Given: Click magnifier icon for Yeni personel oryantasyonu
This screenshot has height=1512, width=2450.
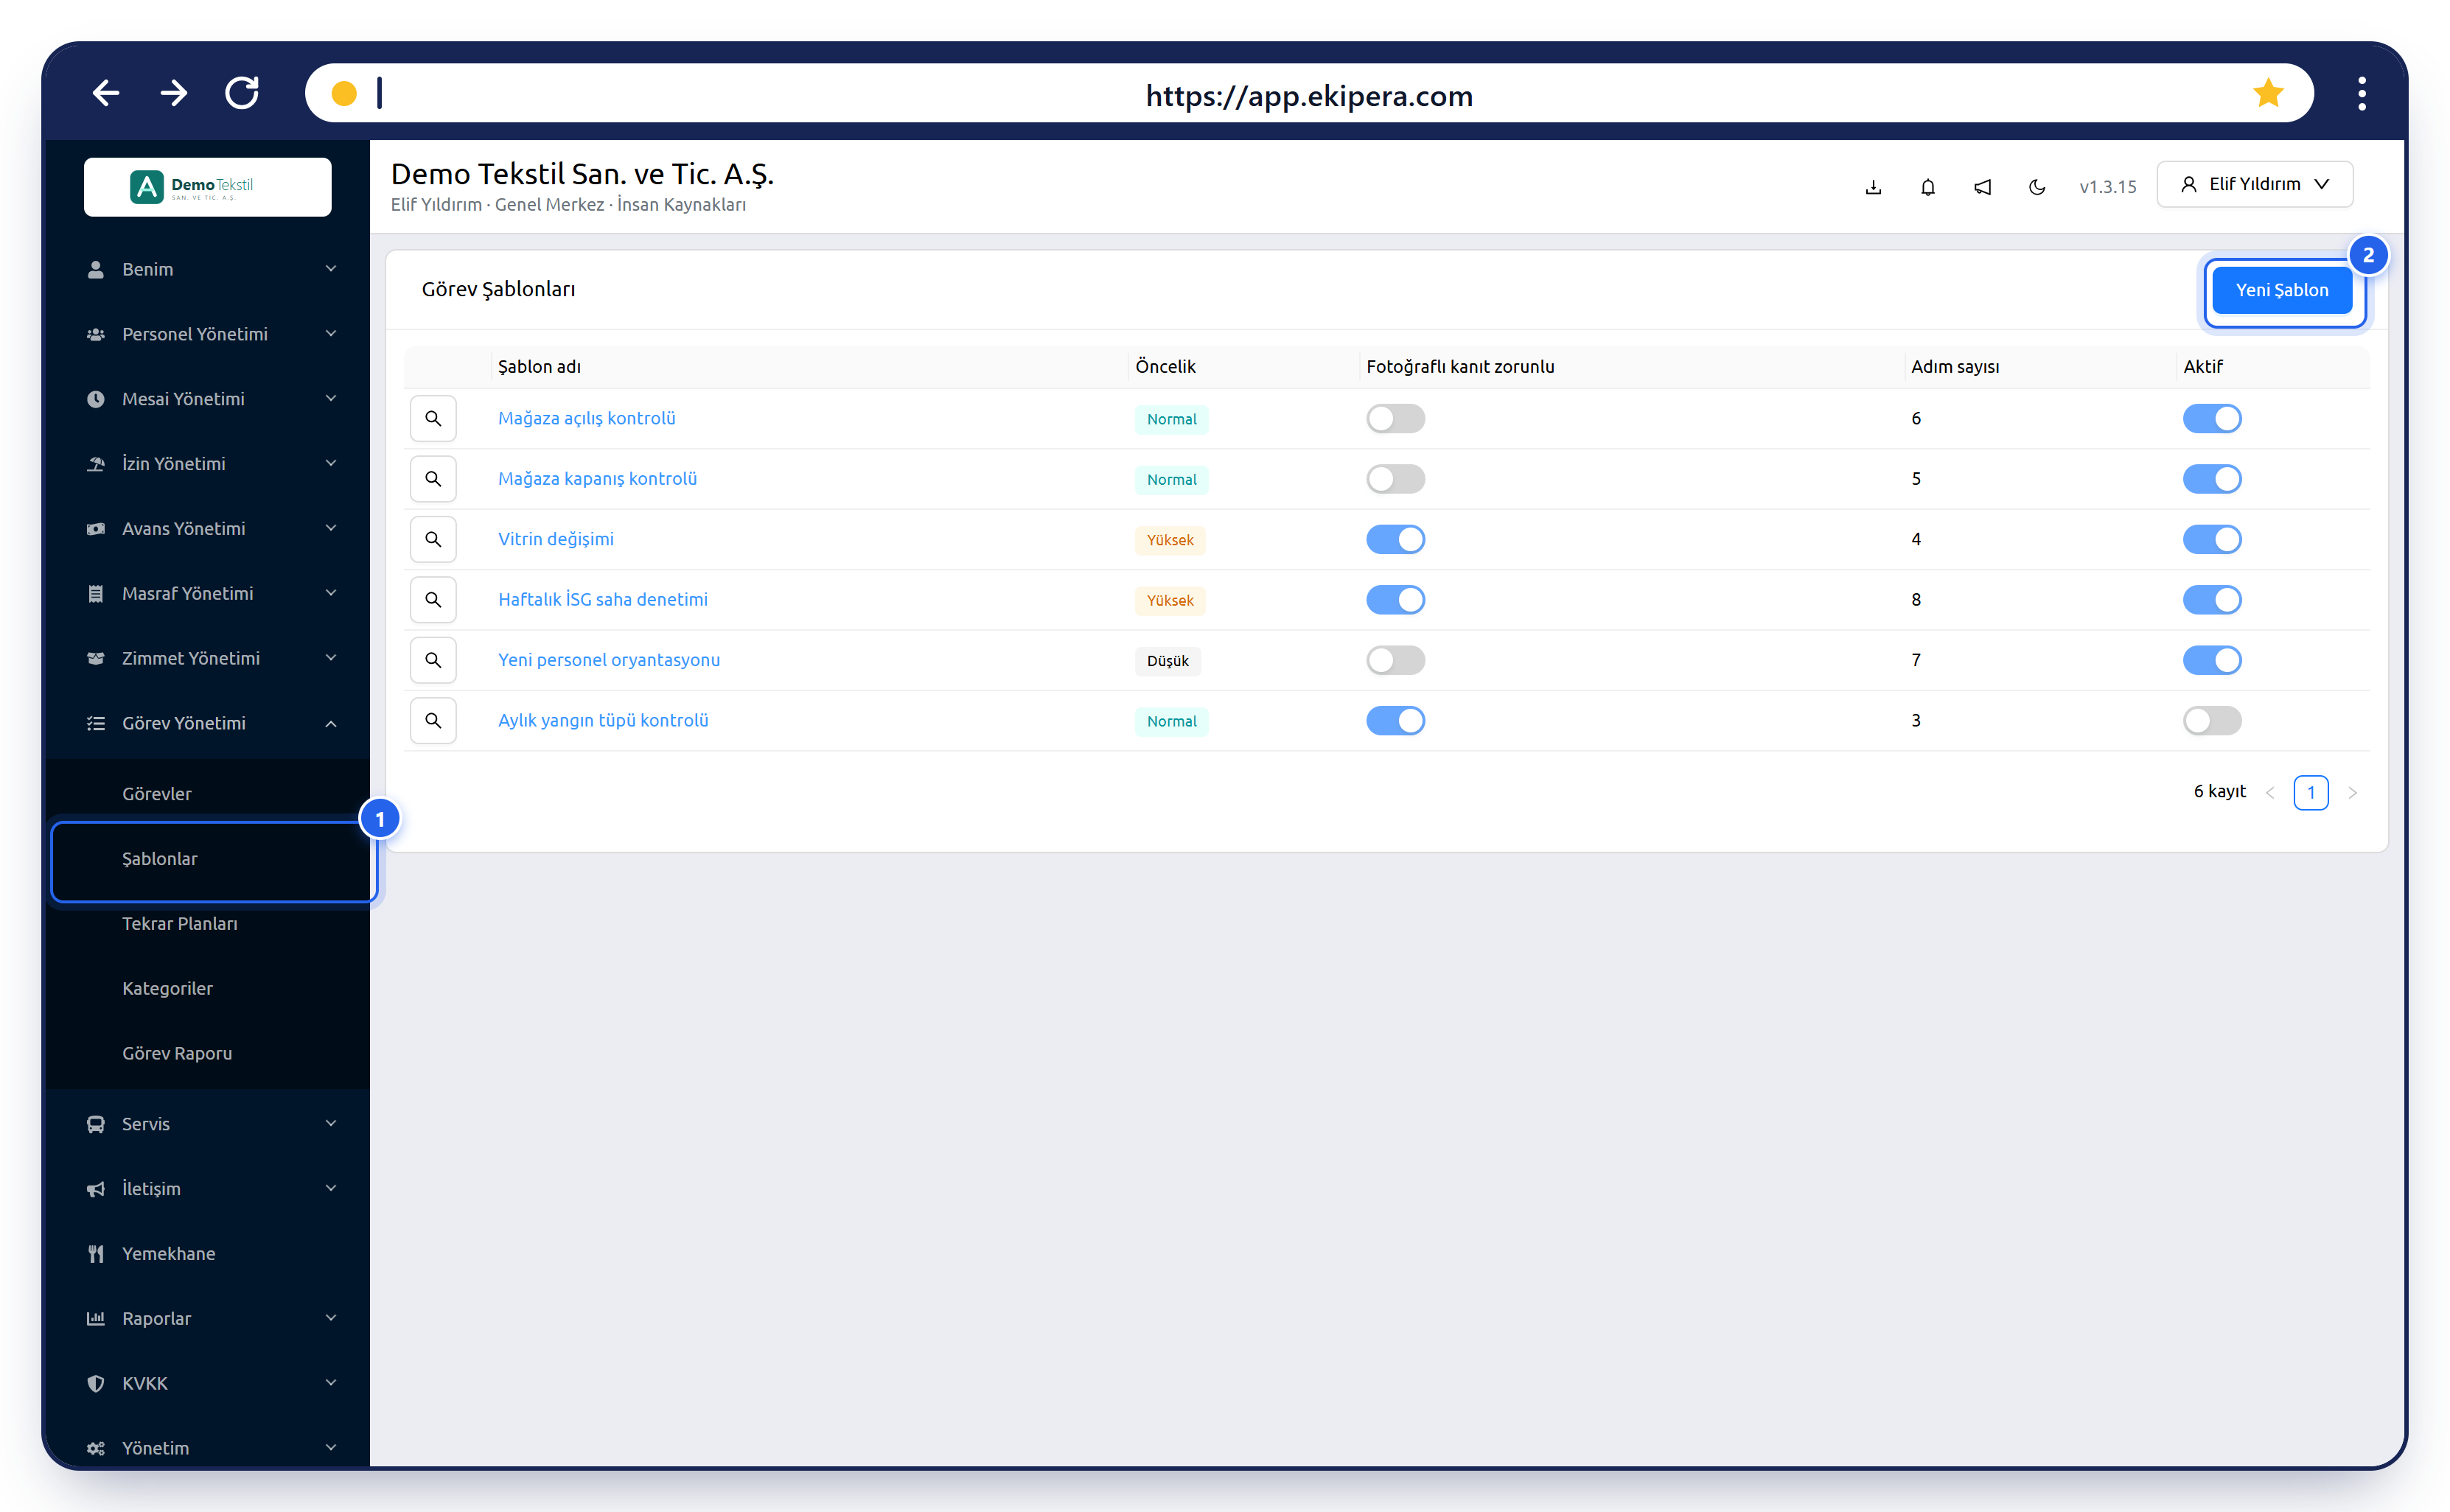Looking at the screenshot, I should point(433,660).
